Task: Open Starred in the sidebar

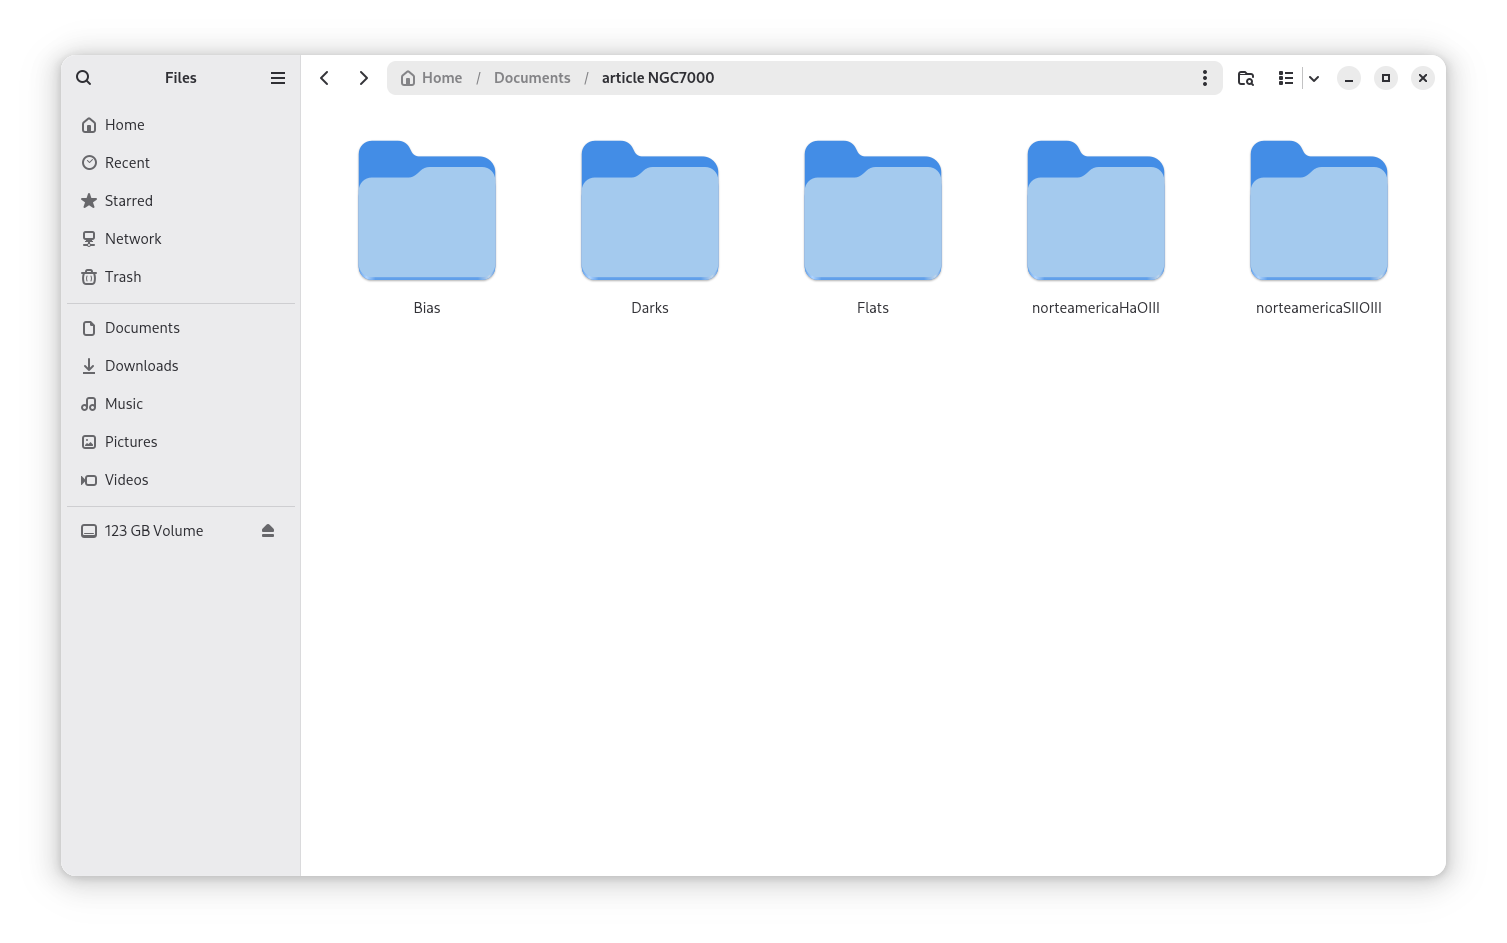Action: pos(181,201)
